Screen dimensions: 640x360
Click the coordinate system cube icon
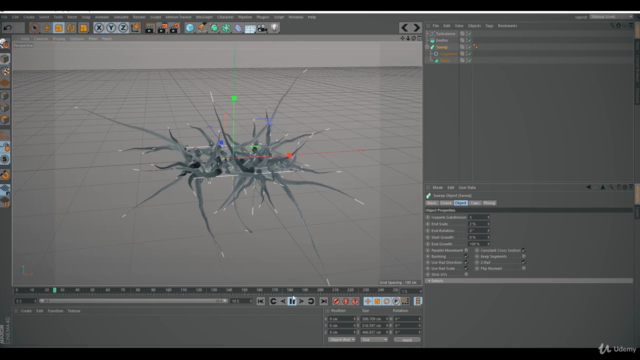click(136, 28)
